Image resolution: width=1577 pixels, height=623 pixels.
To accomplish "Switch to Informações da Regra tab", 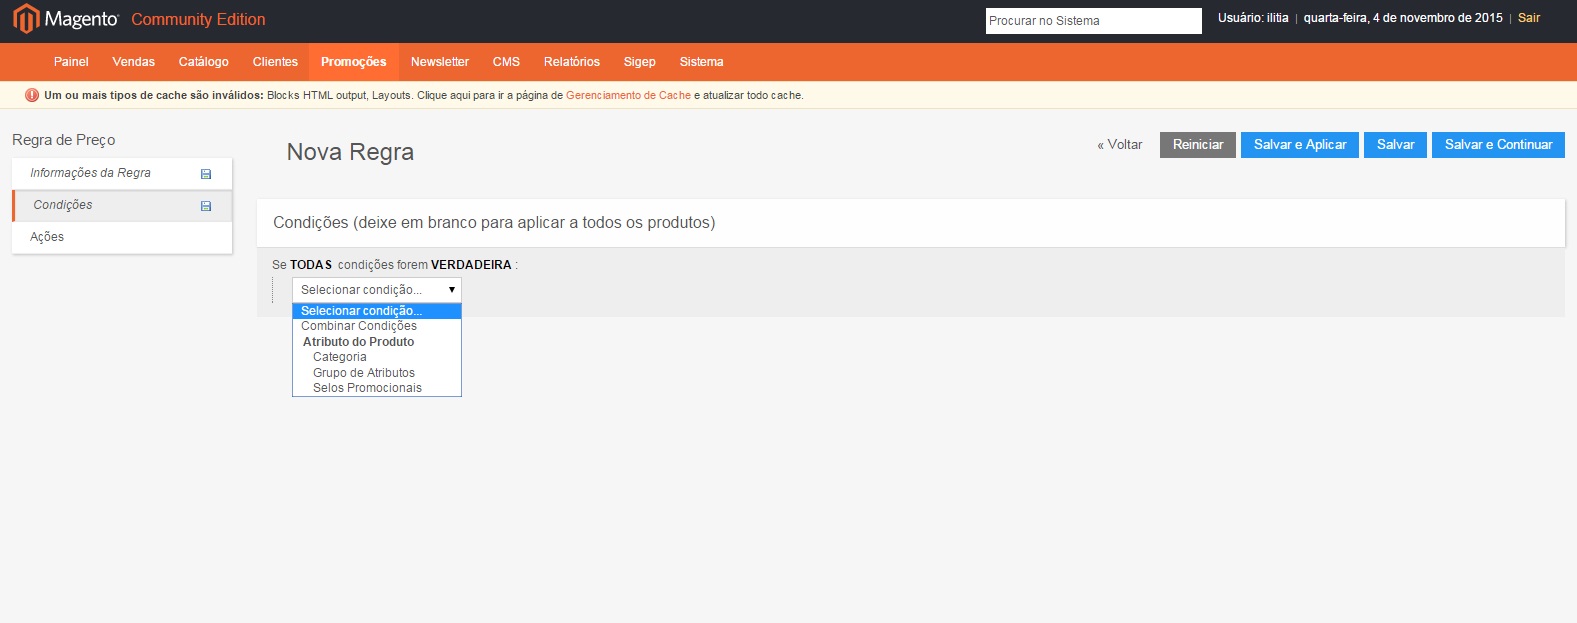I will tap(122, 173).
